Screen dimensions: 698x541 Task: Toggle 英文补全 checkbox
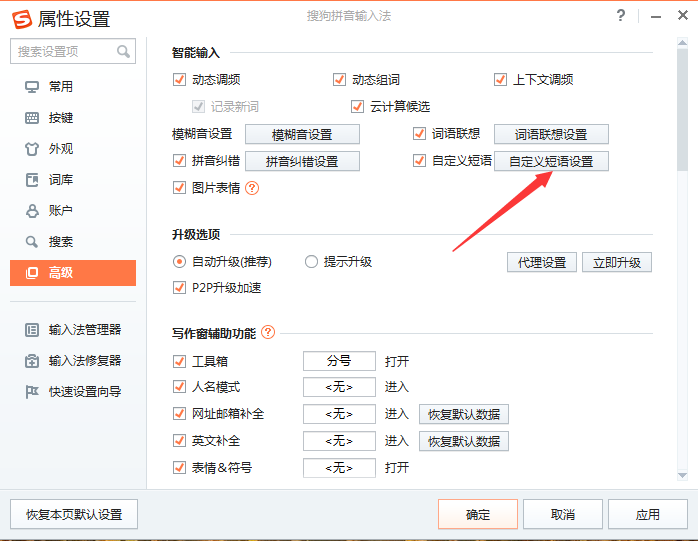click(179, 441)
